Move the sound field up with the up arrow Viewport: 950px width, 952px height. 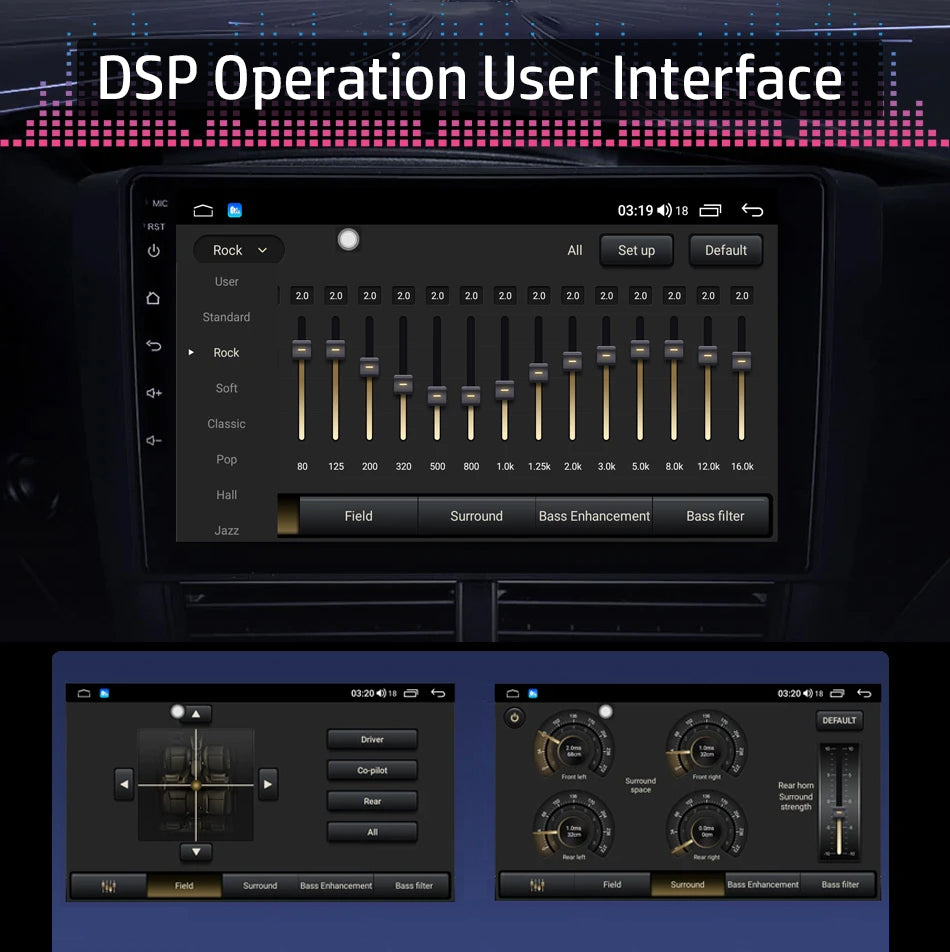pos(196,714)
